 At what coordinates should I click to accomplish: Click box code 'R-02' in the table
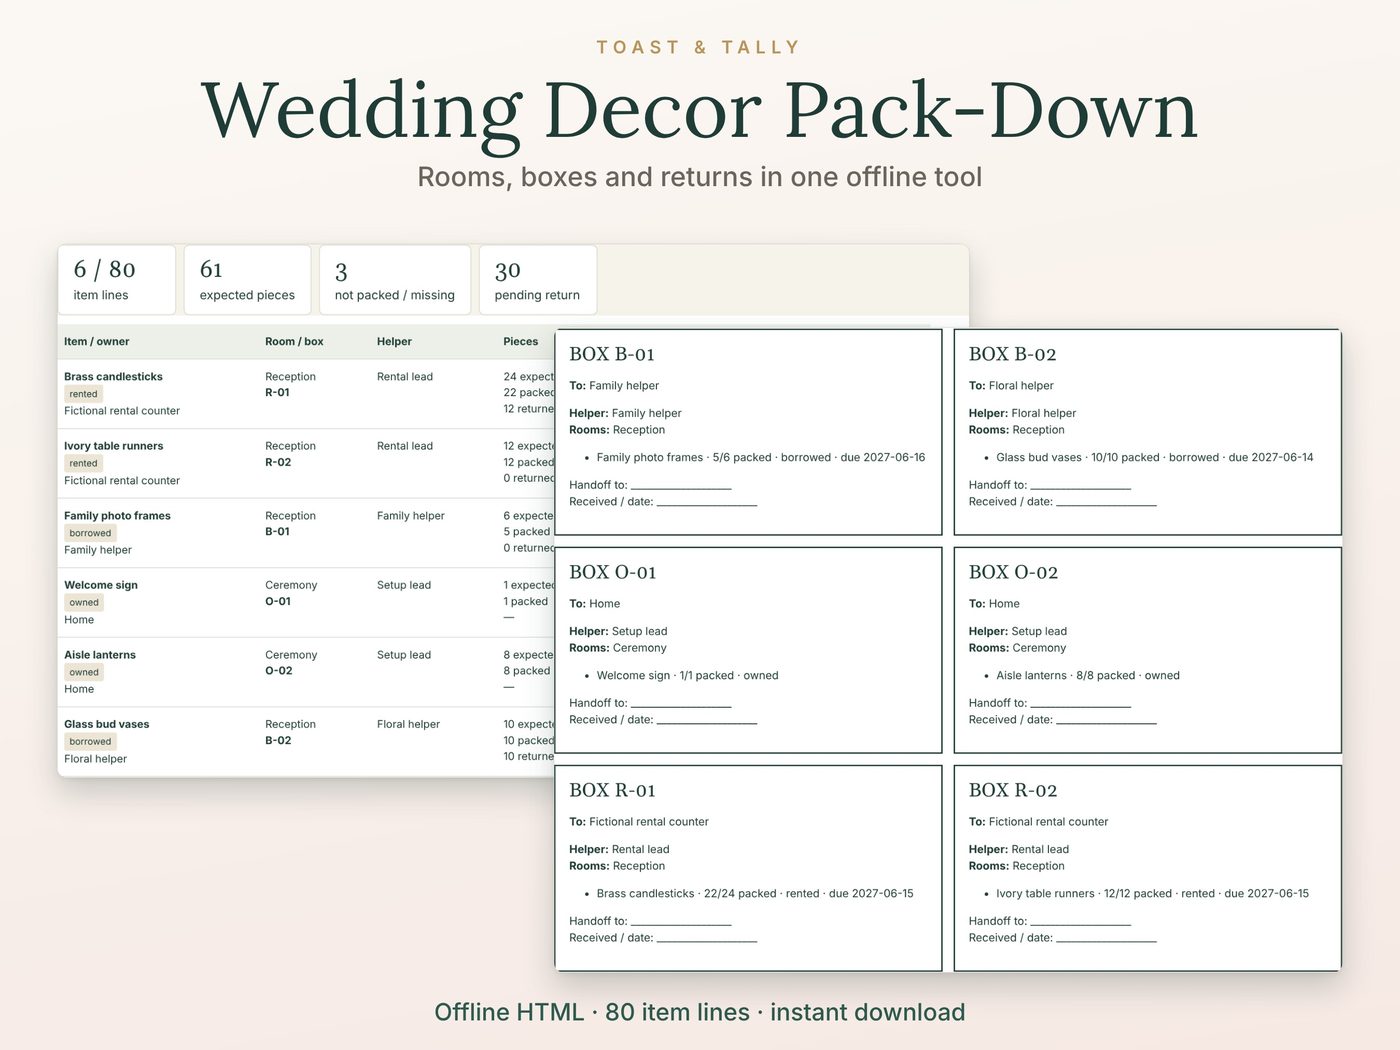278,462
